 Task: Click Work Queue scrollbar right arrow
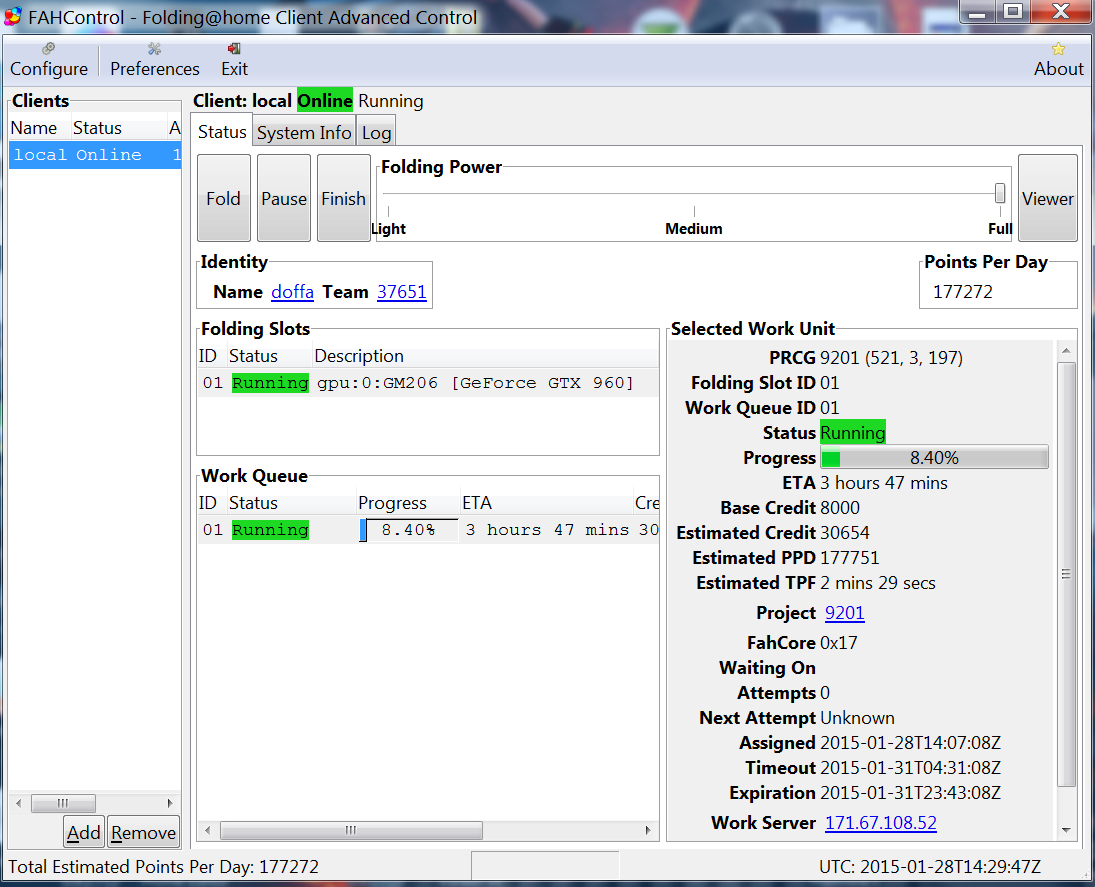coord(648,830)
